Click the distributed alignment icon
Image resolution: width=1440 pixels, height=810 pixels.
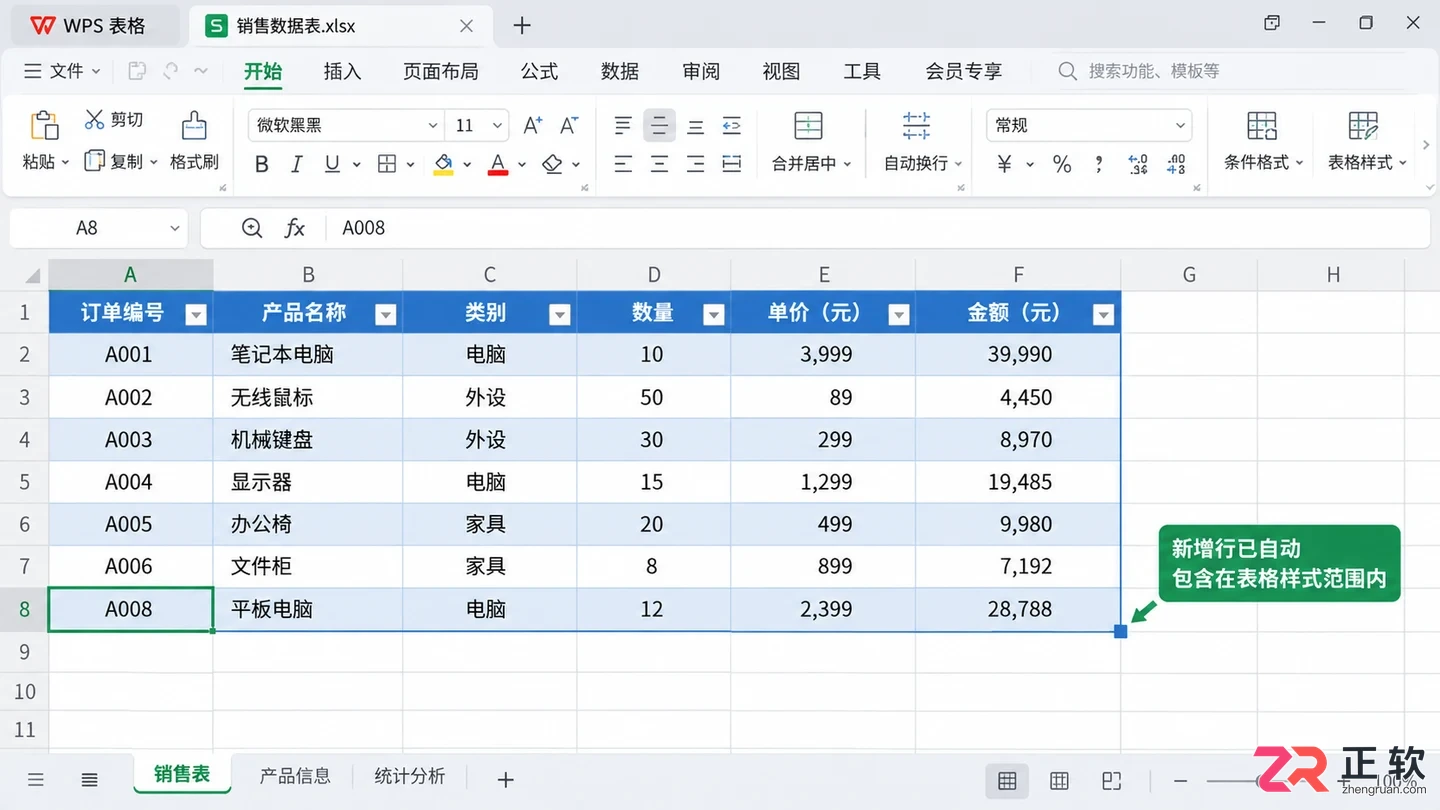[x=732, y=164]
